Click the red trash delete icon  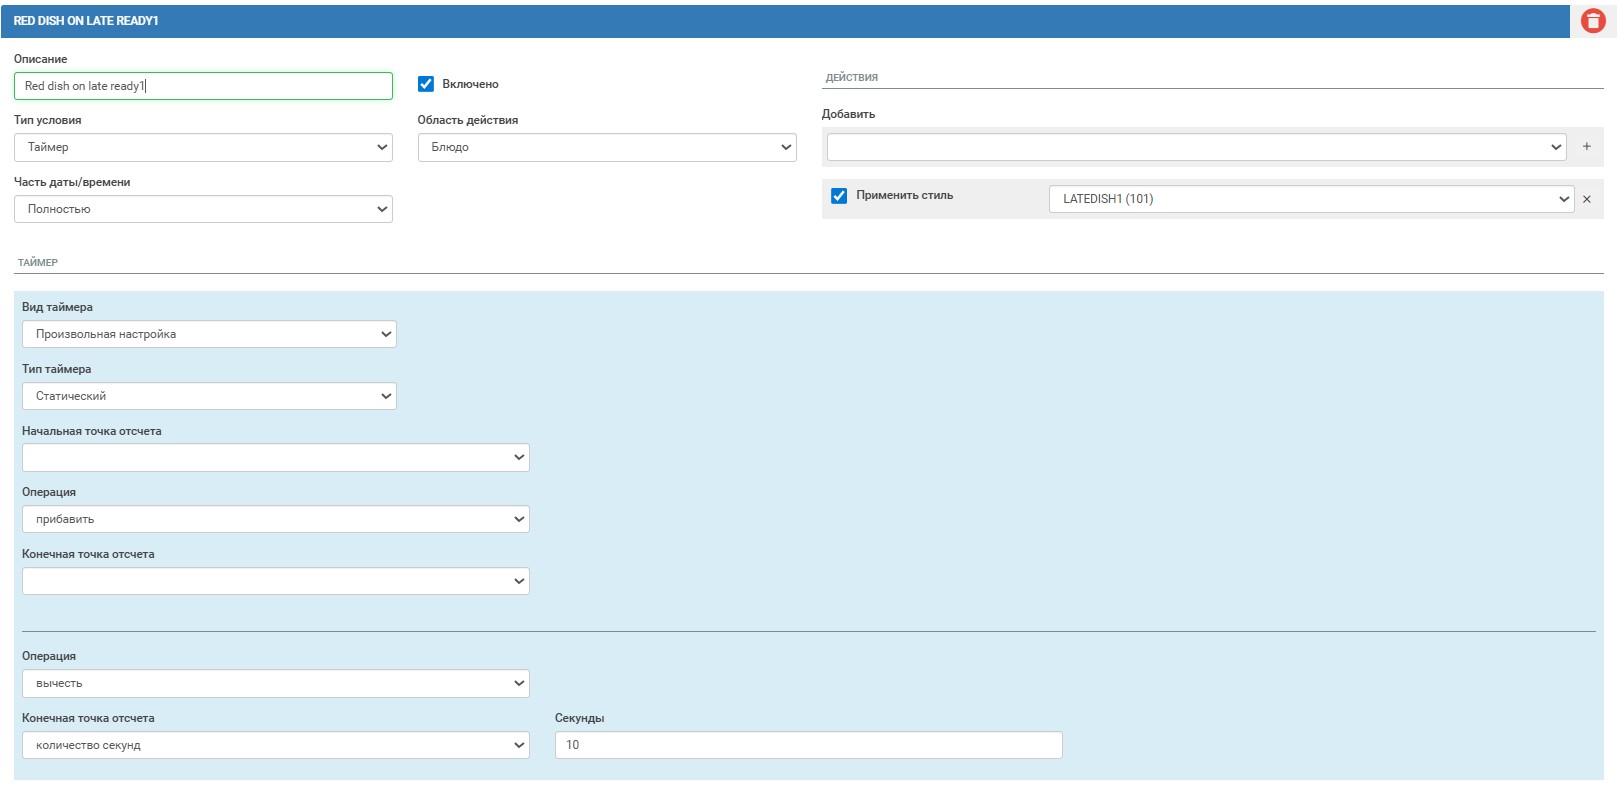coord(1592,21)
